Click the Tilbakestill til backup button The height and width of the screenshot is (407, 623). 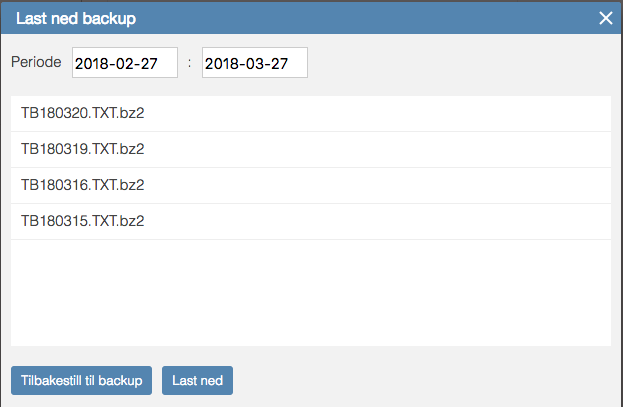click(x=81, y=380)
